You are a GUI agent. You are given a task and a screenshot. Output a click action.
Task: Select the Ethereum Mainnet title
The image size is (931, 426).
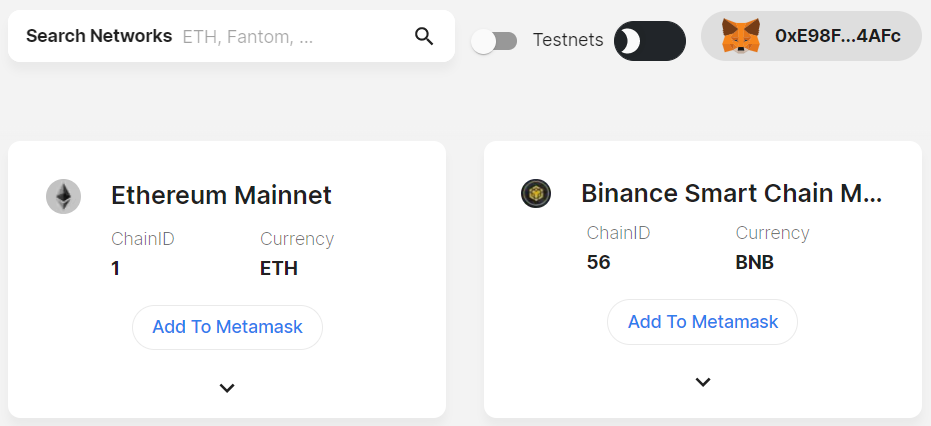(221, 195)
